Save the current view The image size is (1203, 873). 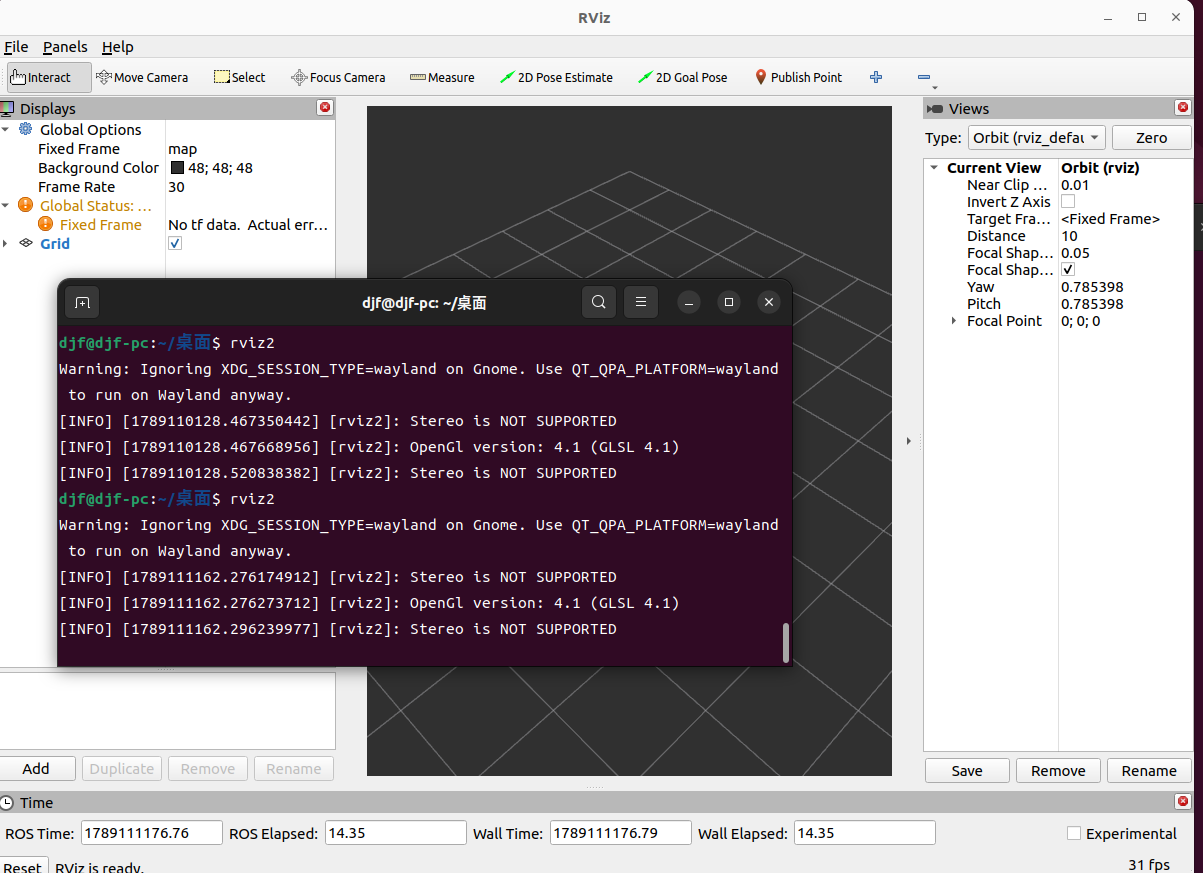(x=967, y=771)
